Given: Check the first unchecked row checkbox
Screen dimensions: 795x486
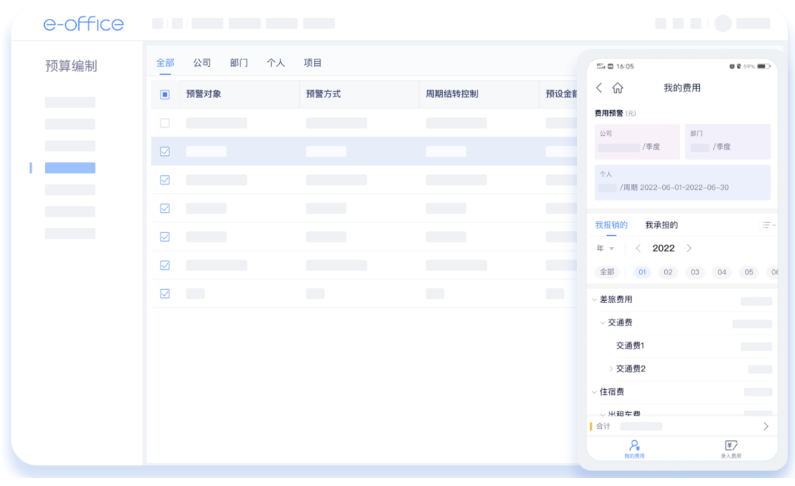Looking at the screenshot, I should point(165,123).
